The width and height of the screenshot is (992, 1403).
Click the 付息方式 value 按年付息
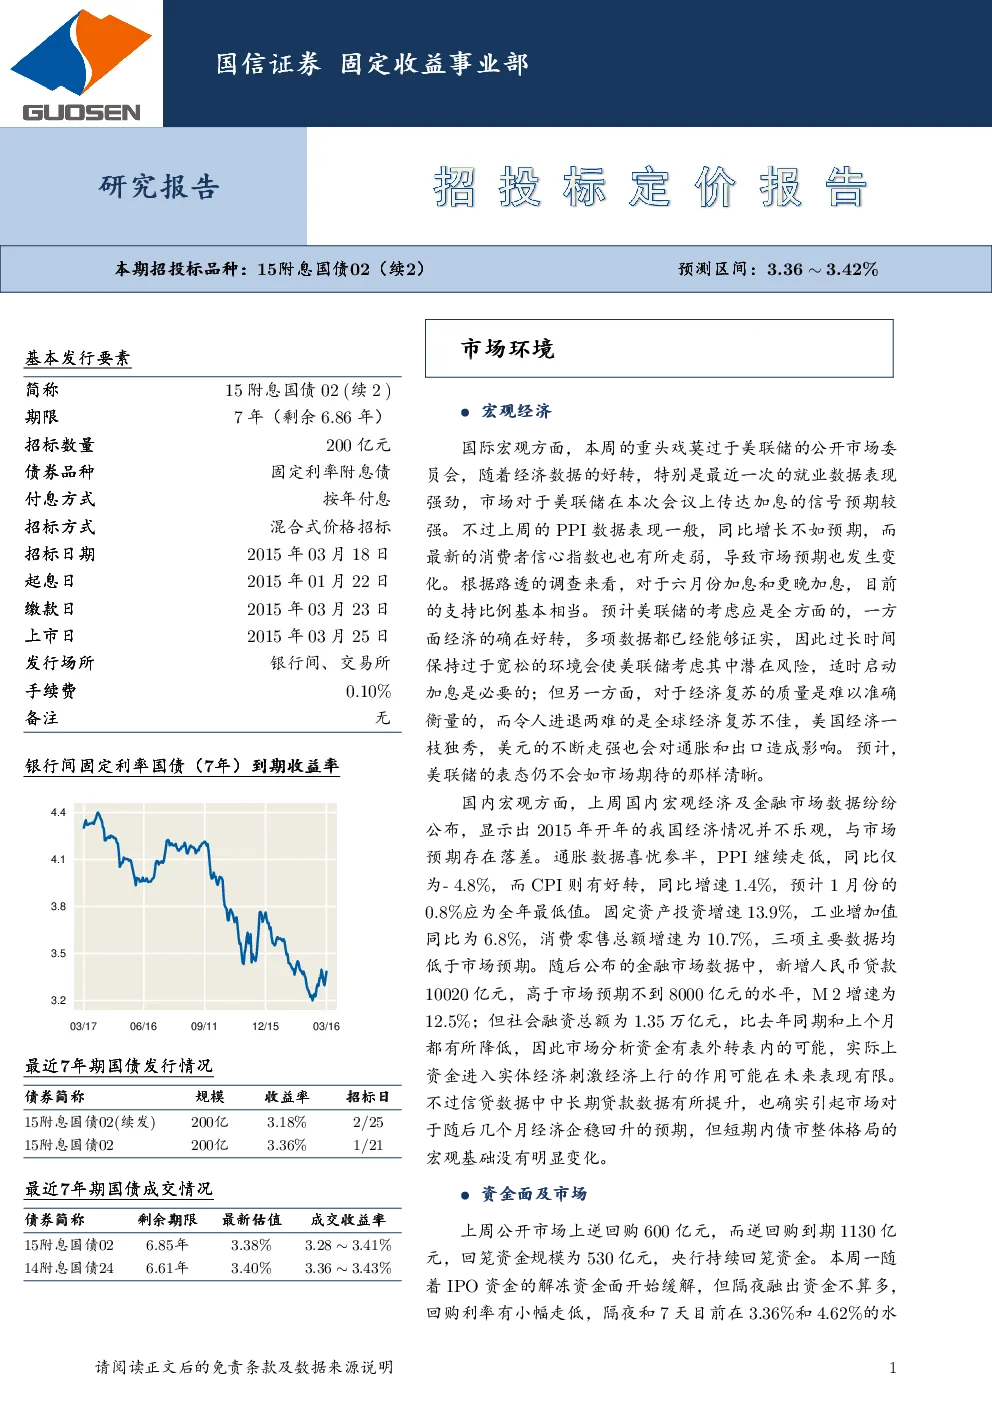click(357, 499)
